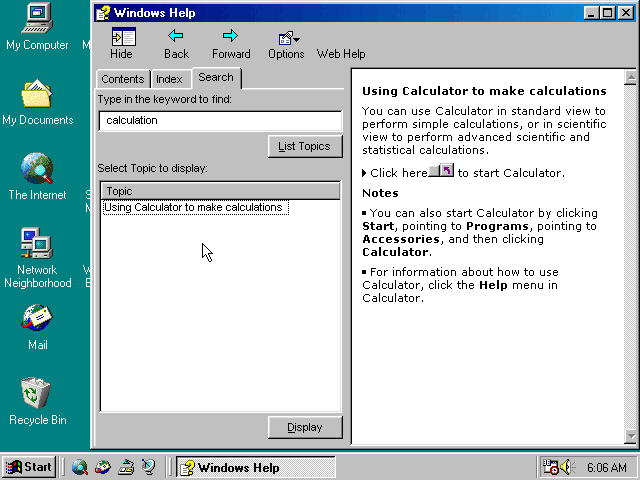
Task: Close the Windows Help window
Action: click(626, 13)
